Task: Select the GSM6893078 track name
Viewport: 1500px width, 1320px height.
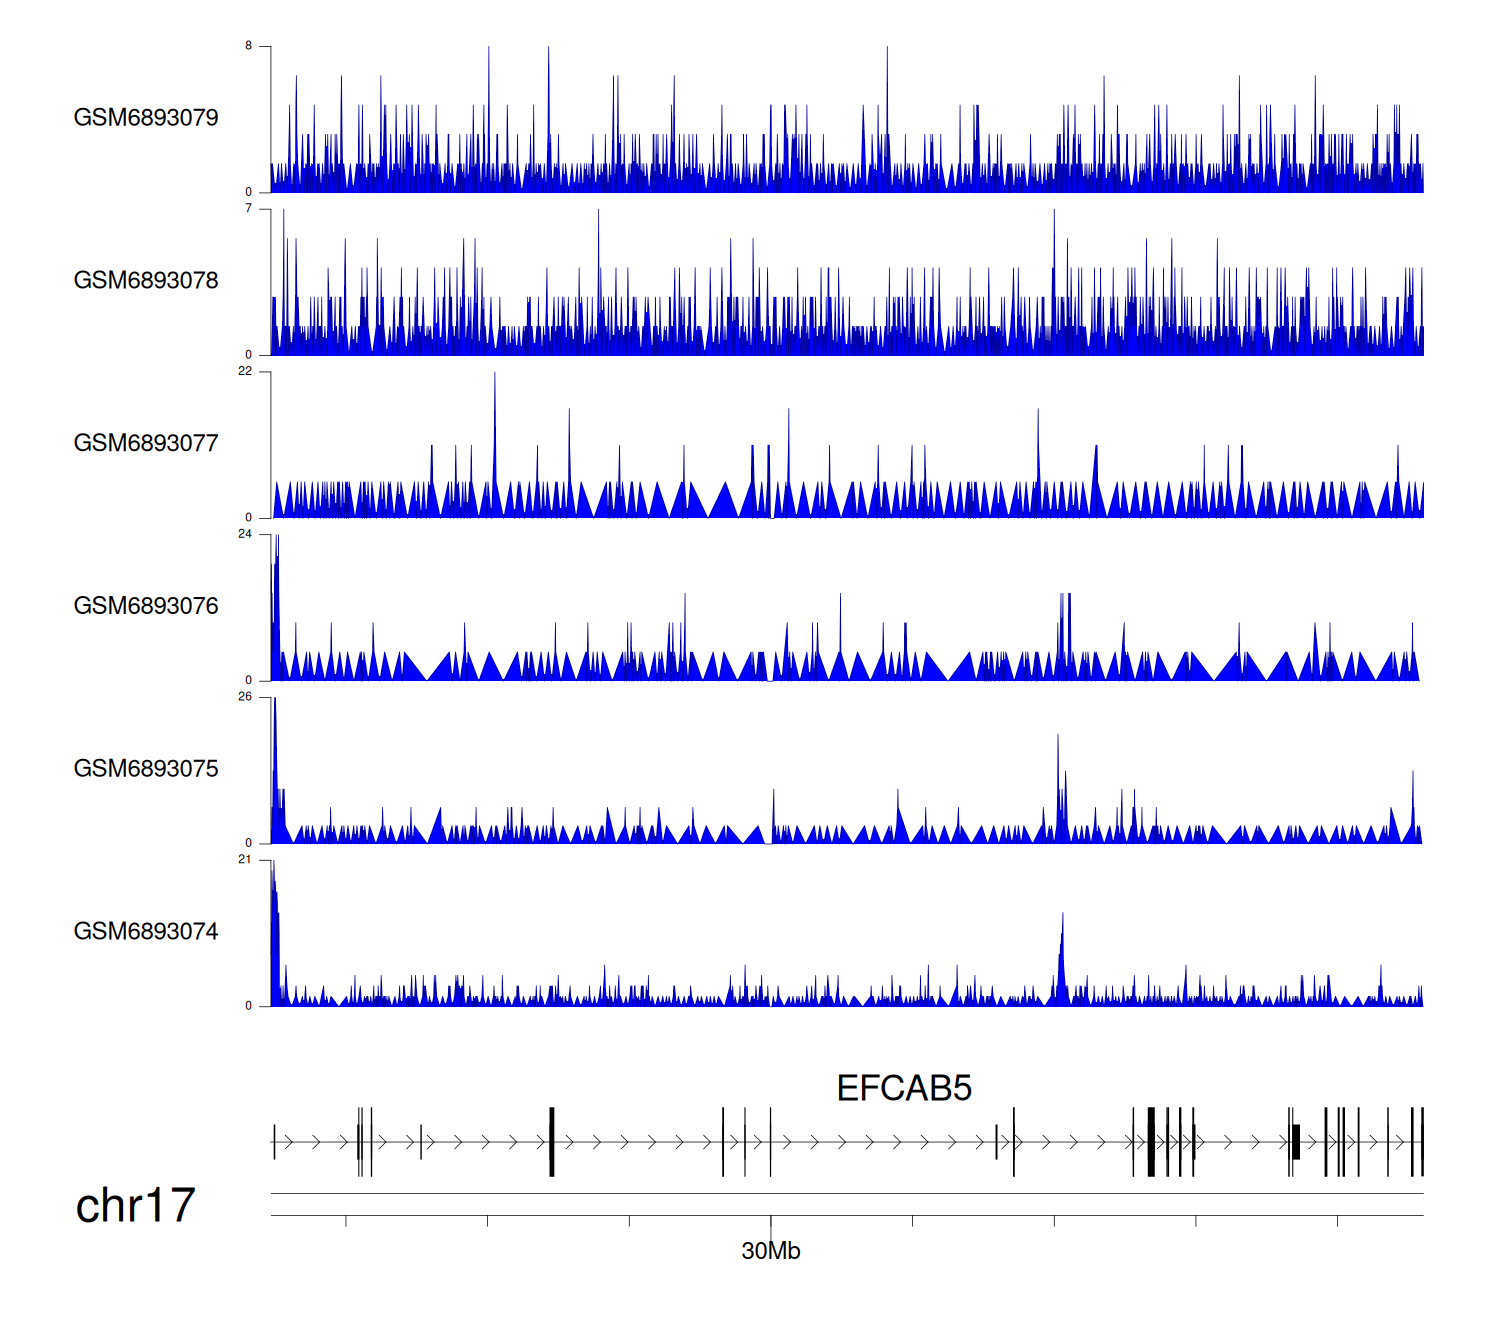Action: point(146,281)
